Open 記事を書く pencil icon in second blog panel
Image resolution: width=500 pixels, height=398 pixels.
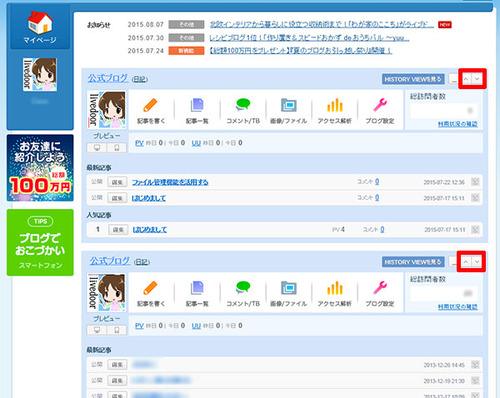pos(150,288)
